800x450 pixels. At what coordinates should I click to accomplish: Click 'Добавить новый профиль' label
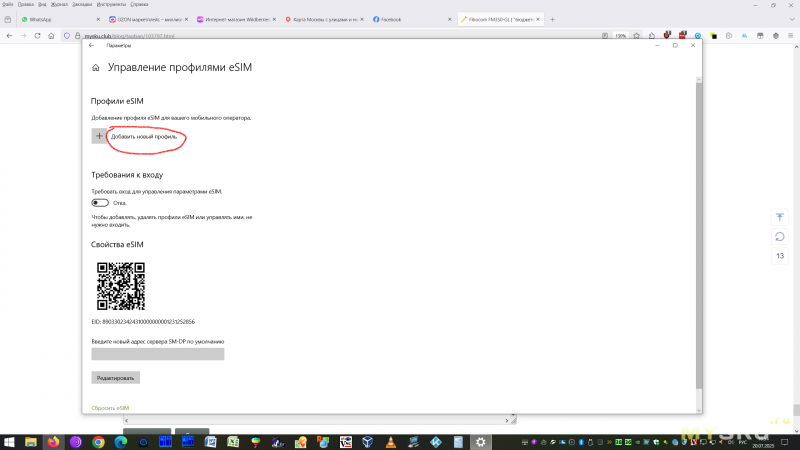click(x=144, y=137)
